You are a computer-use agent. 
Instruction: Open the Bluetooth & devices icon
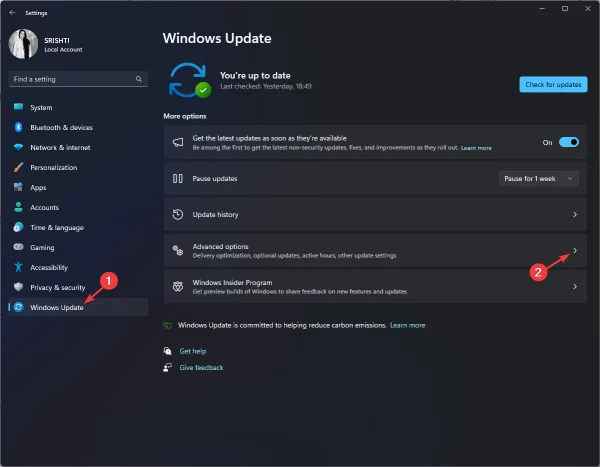[x=18, y=127]
